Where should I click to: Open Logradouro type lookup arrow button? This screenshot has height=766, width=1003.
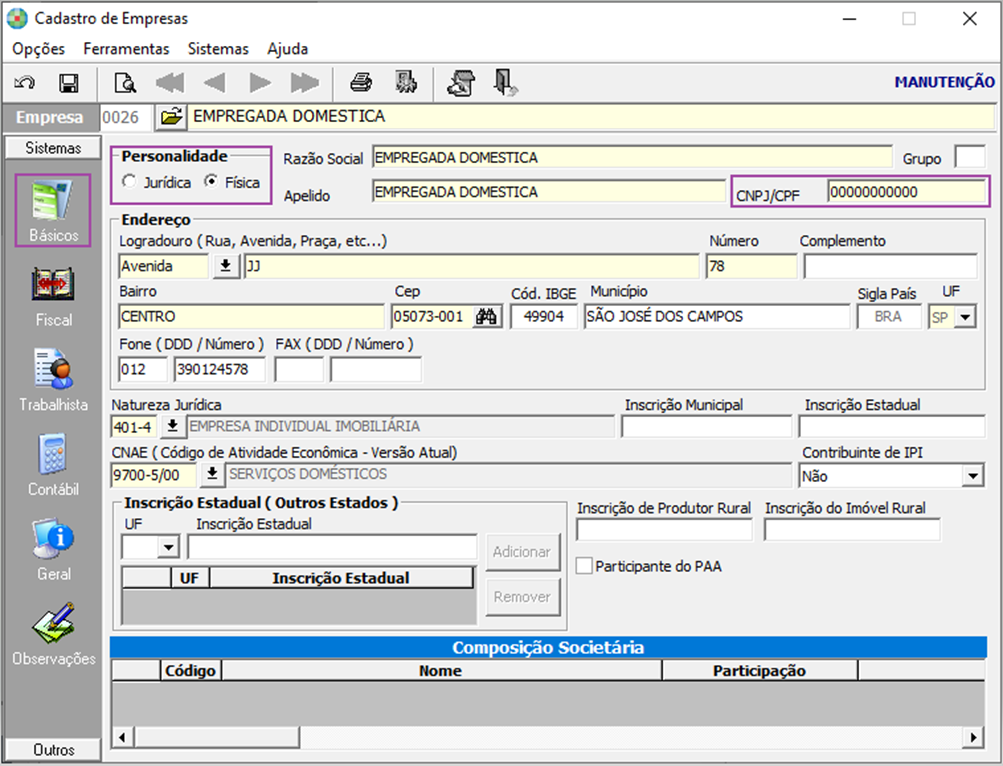(x=226, y=266)
